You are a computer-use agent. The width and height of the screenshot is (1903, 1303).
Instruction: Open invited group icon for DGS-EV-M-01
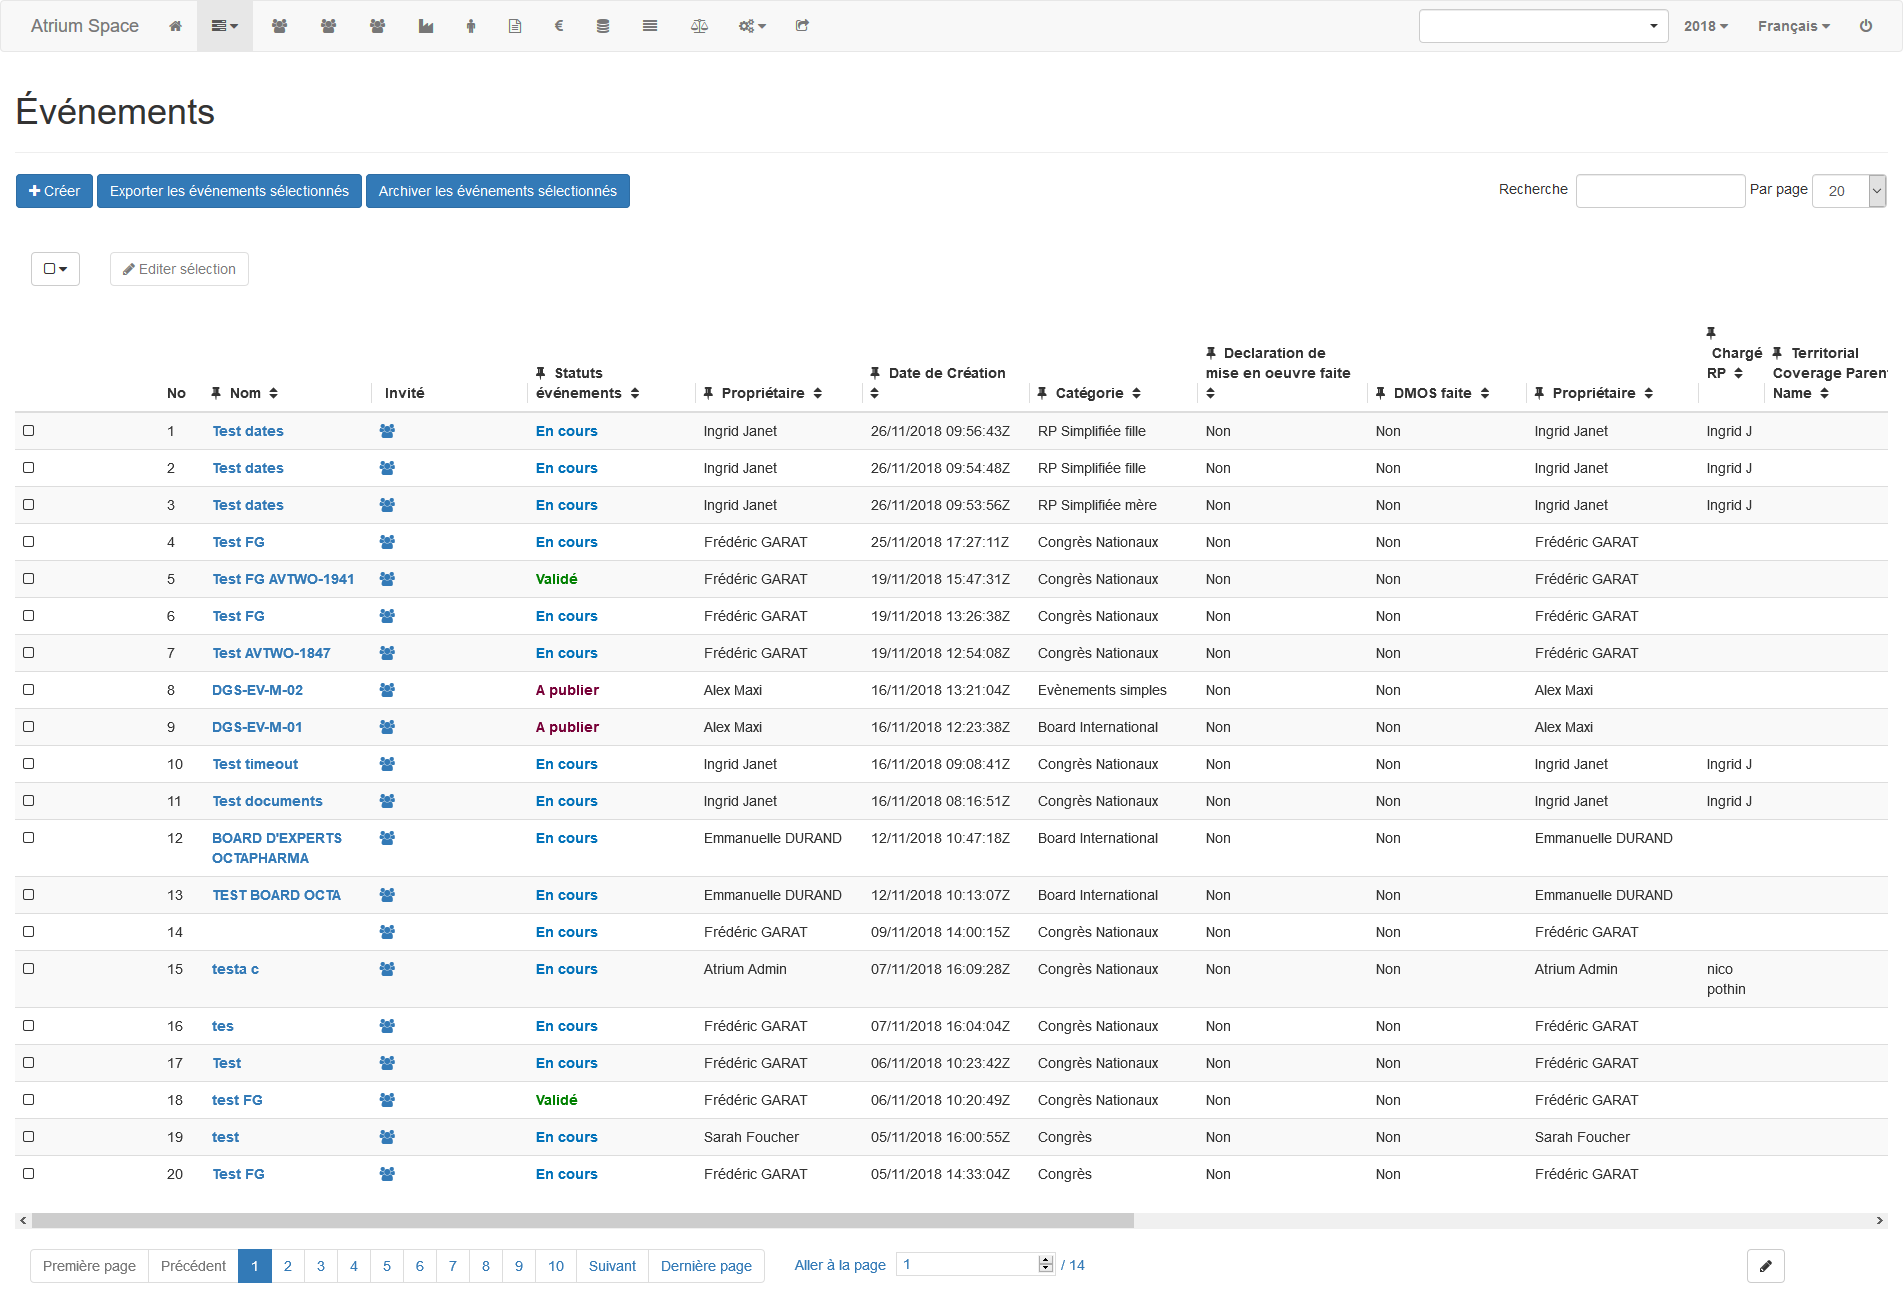click(387, 727)
